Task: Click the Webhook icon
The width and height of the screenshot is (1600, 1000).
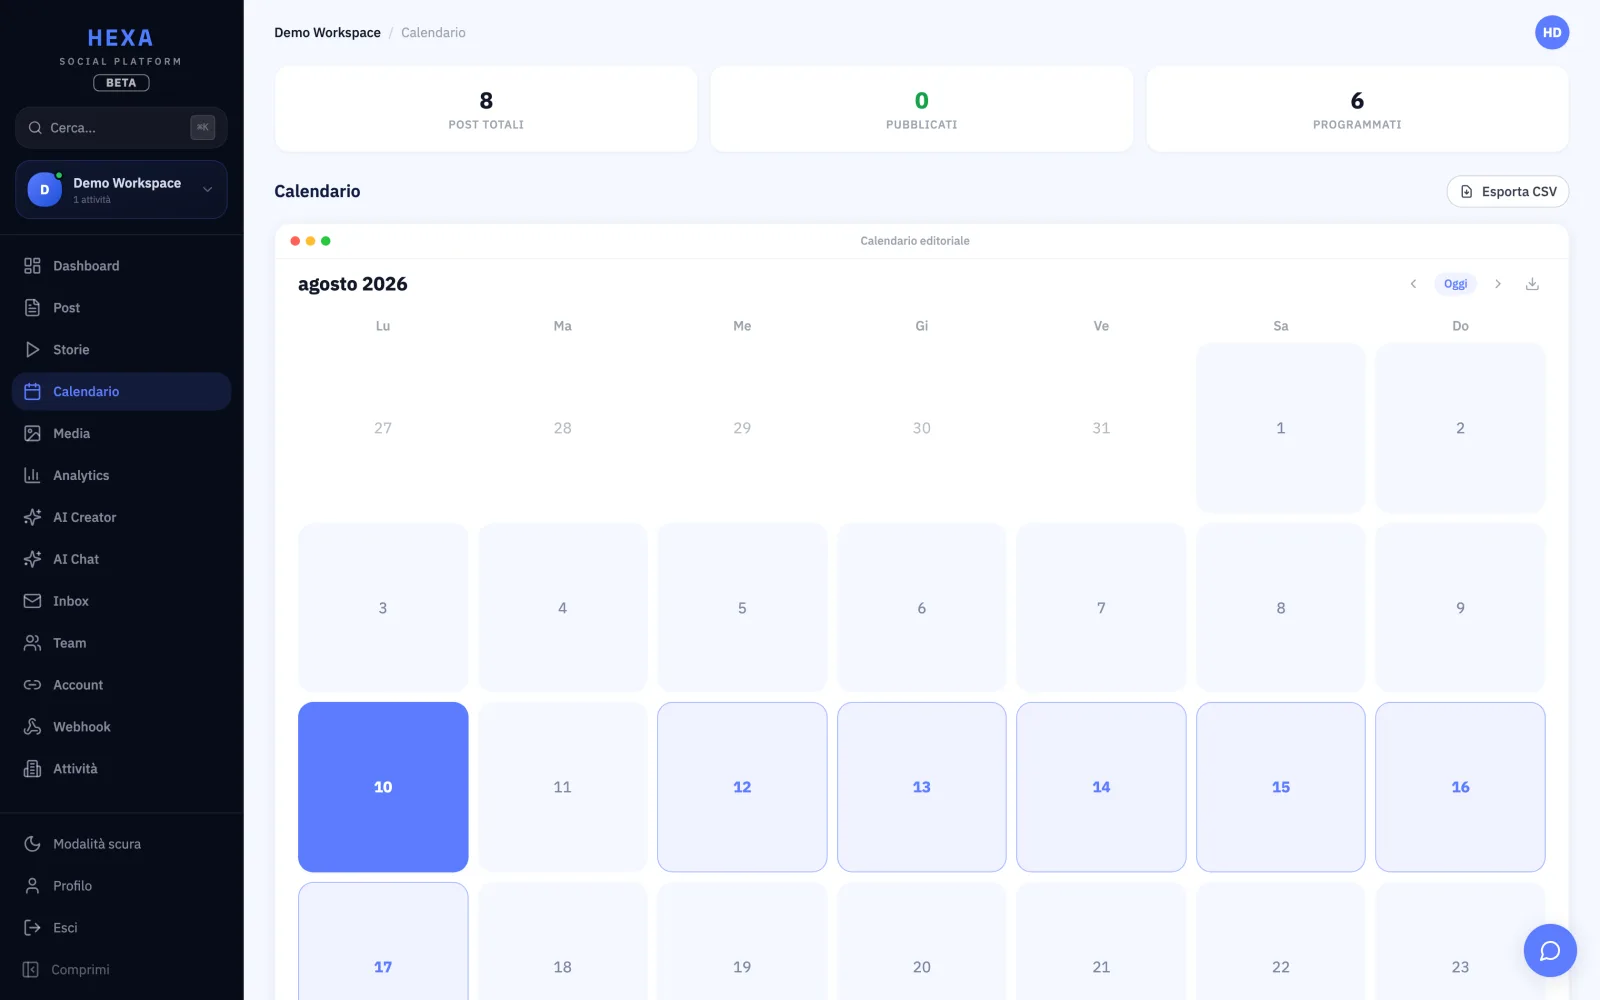Action: (x=32, y=727)
